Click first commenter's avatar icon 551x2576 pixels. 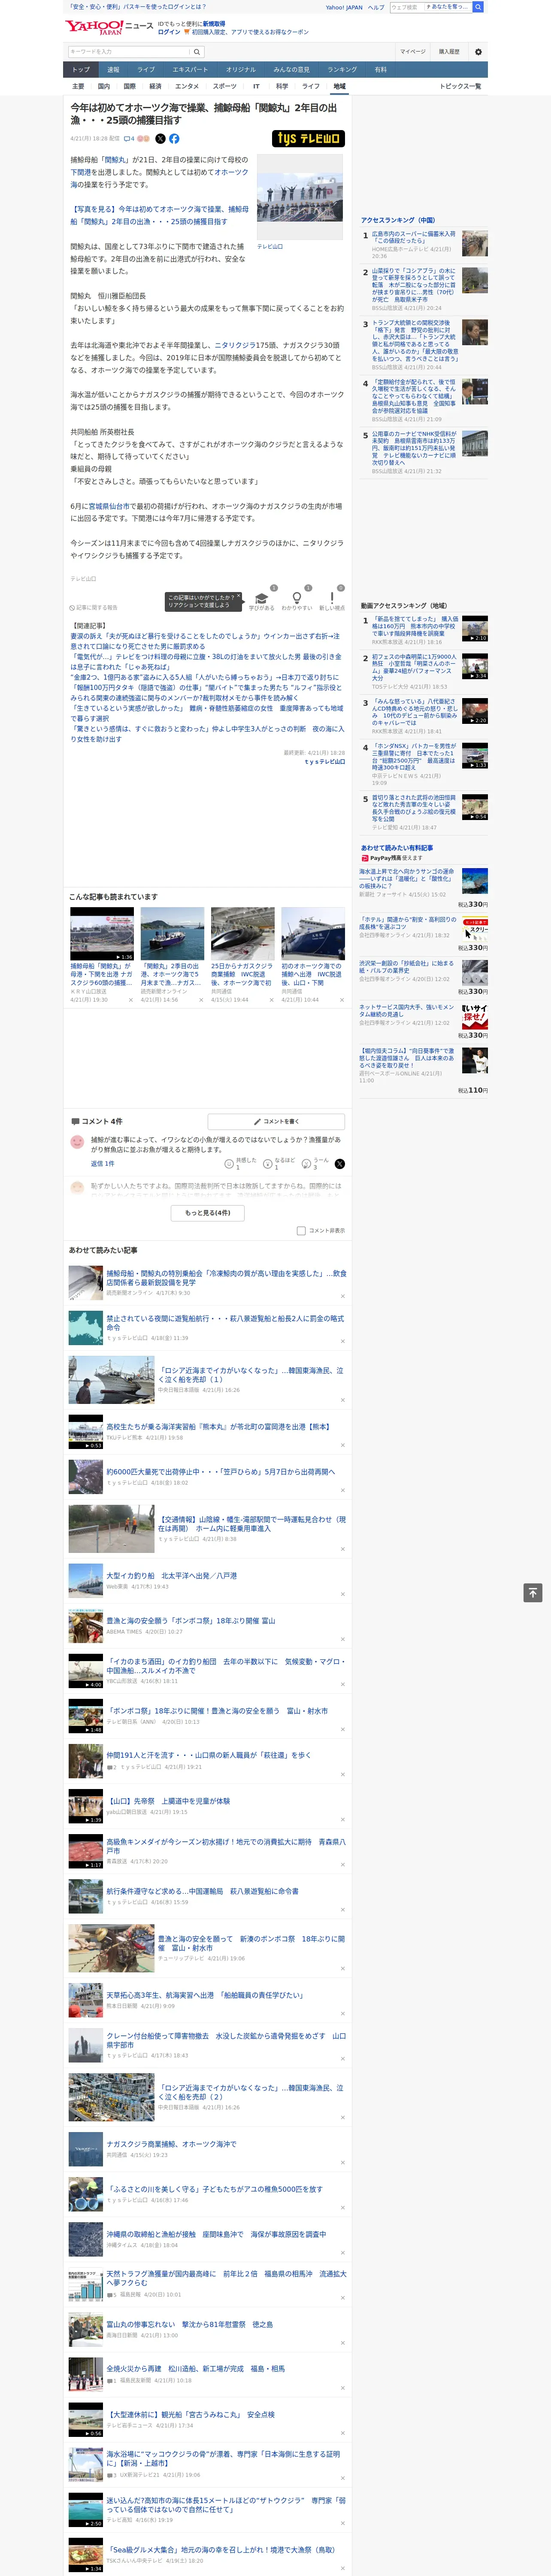77,1141
